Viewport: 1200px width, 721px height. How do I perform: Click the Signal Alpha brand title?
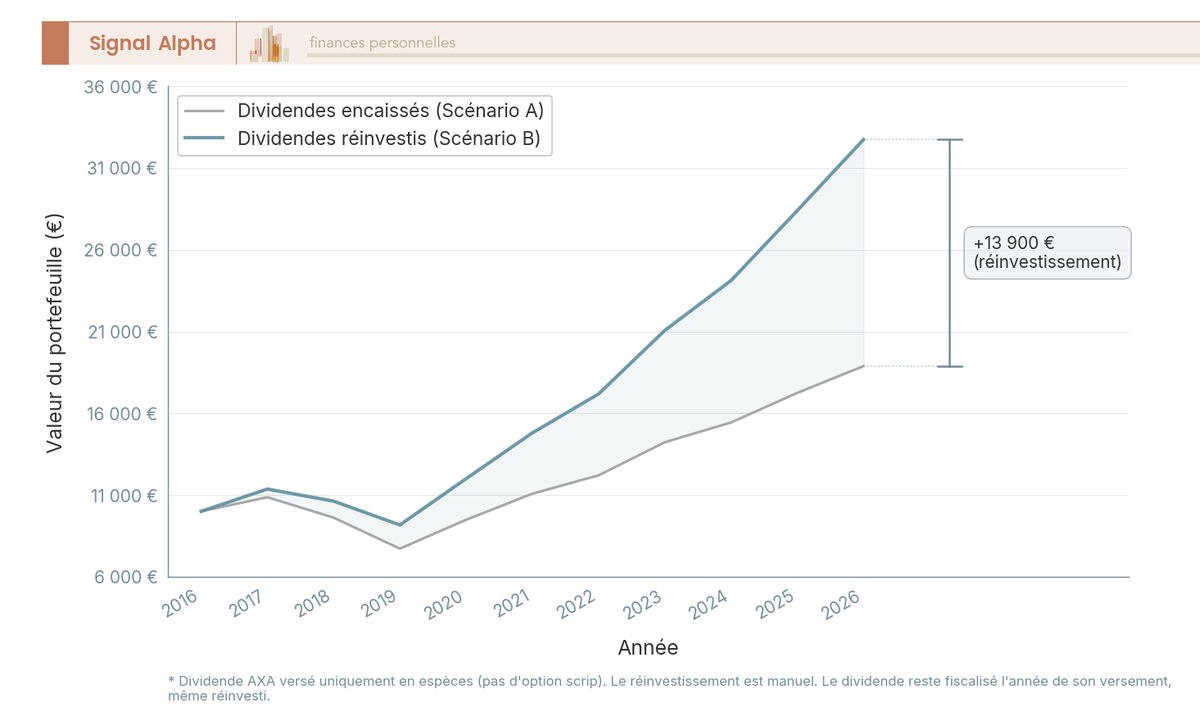coord(152,43)
